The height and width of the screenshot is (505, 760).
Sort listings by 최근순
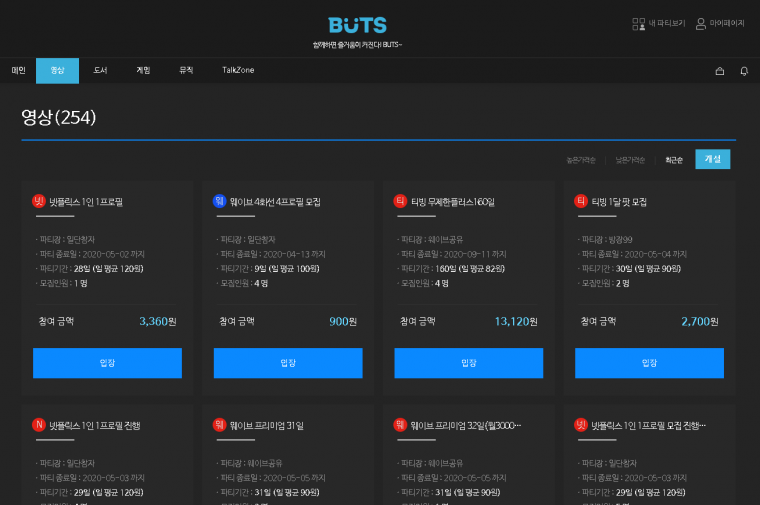pyautogui.click(x=674, y=160)
